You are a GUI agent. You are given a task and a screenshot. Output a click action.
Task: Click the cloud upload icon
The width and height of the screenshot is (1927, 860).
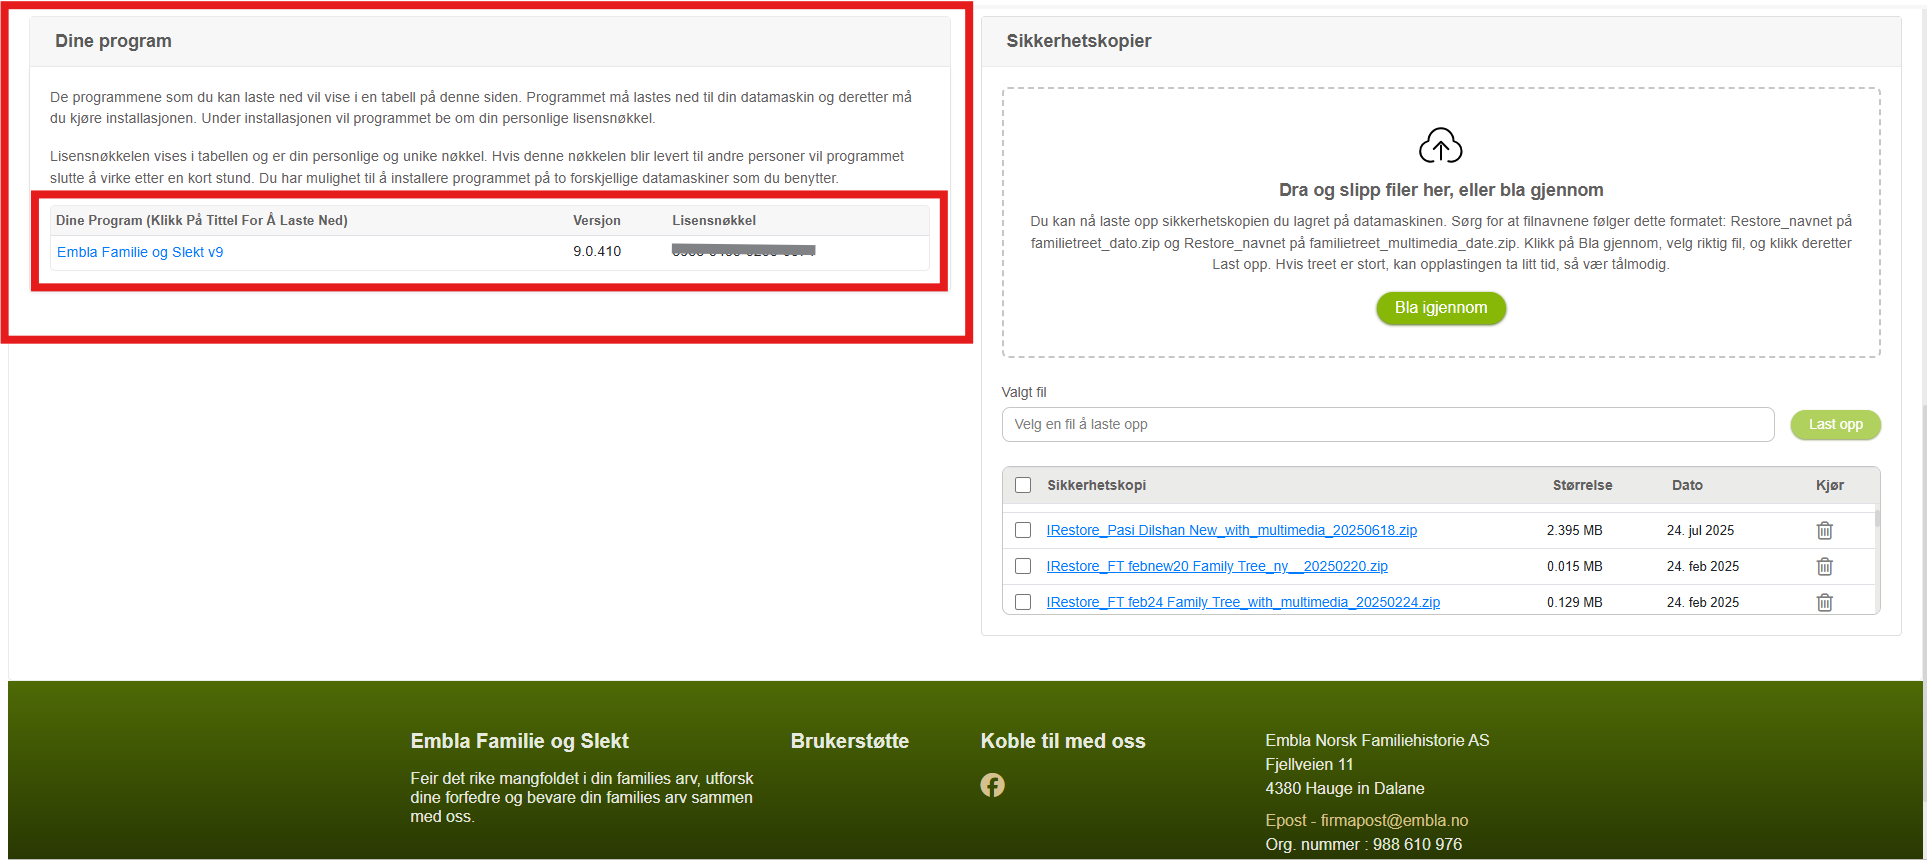(1440, 146)
